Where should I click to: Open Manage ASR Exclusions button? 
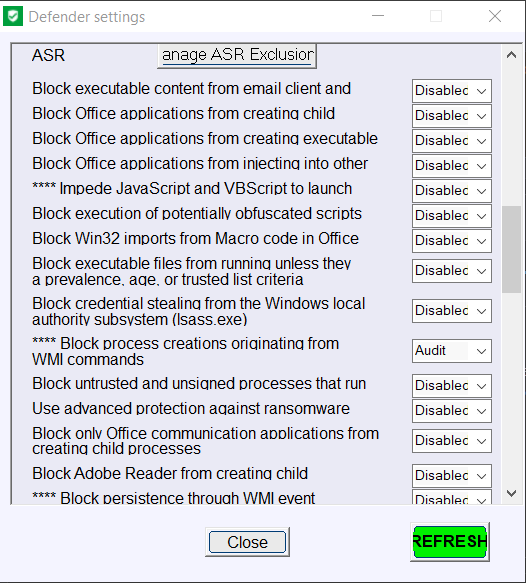[237, 56]
